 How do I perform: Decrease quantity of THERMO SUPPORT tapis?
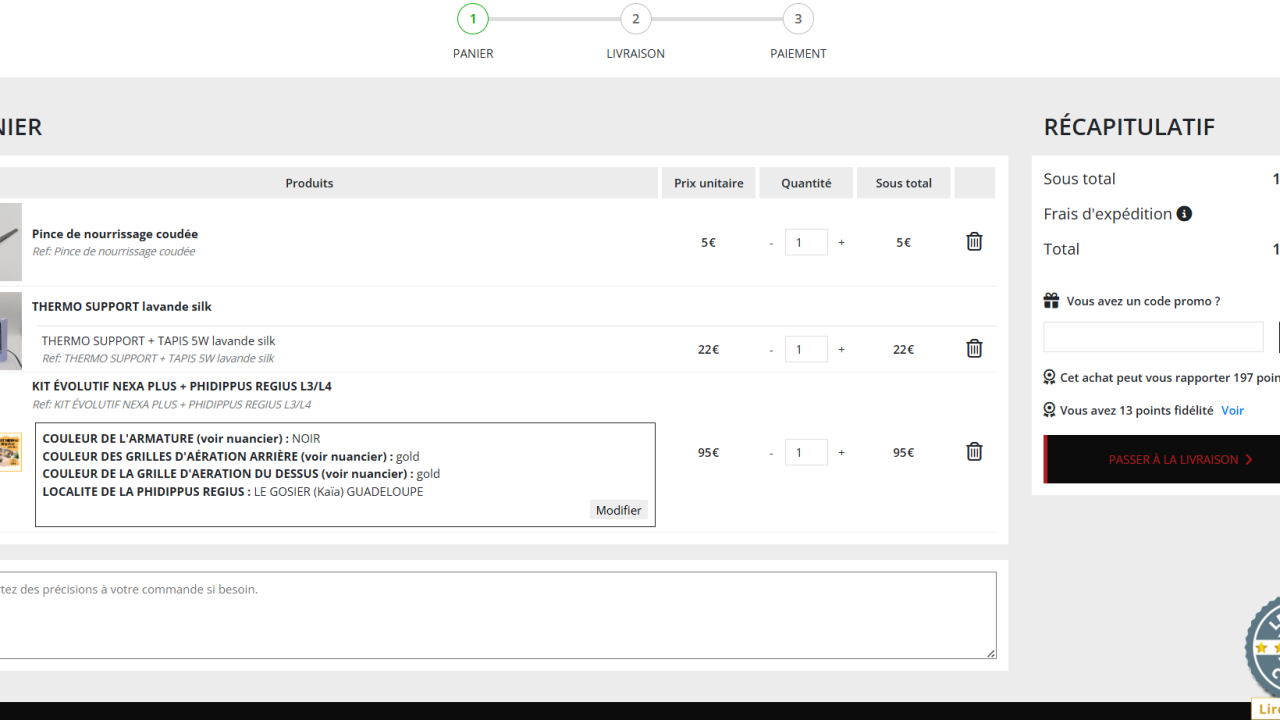(771, 349)
